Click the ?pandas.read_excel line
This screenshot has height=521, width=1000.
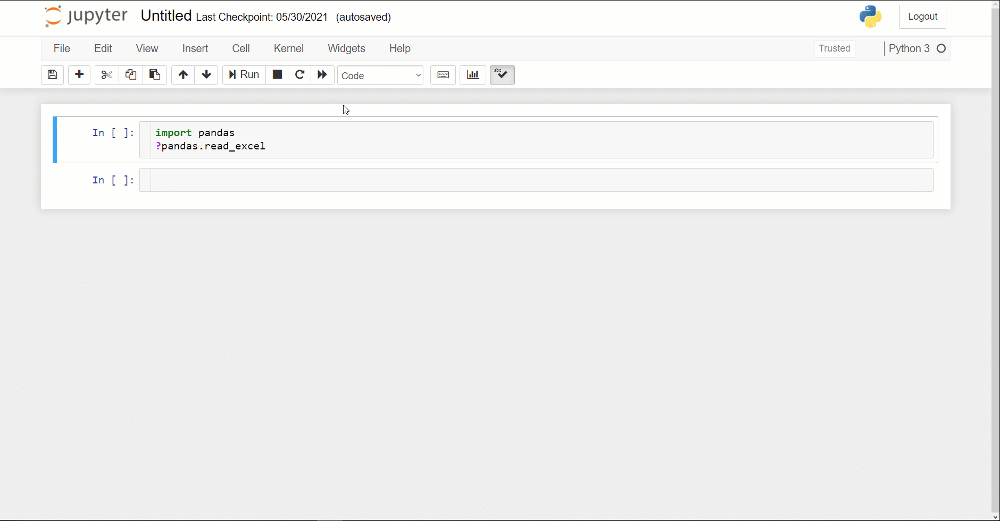pos(210,146)
